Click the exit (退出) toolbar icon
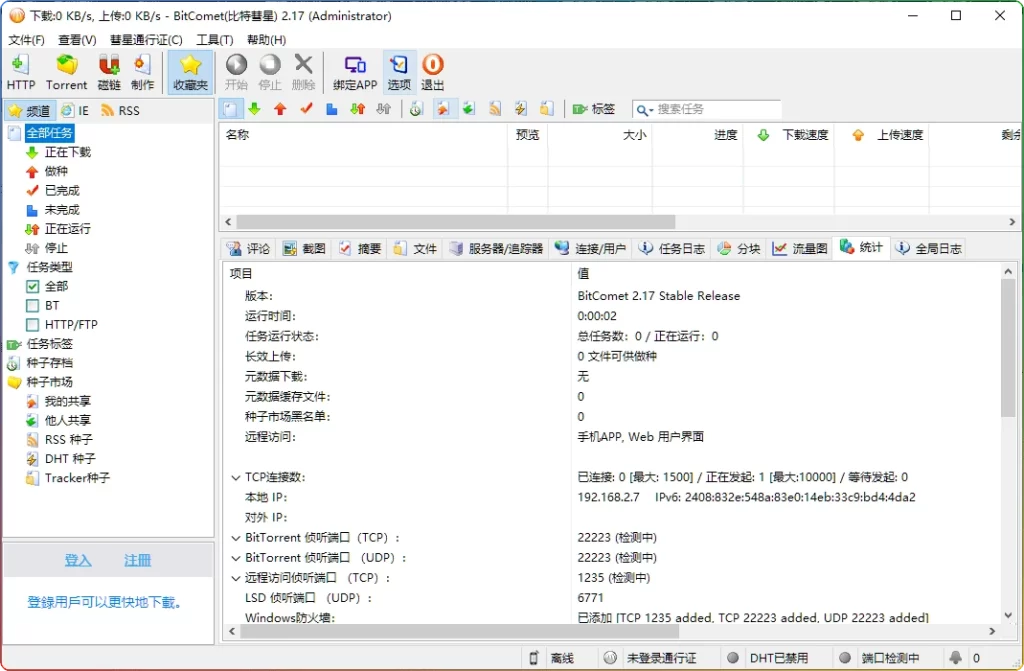Screen dimensions: 1024x671 [x=432, y=73]
